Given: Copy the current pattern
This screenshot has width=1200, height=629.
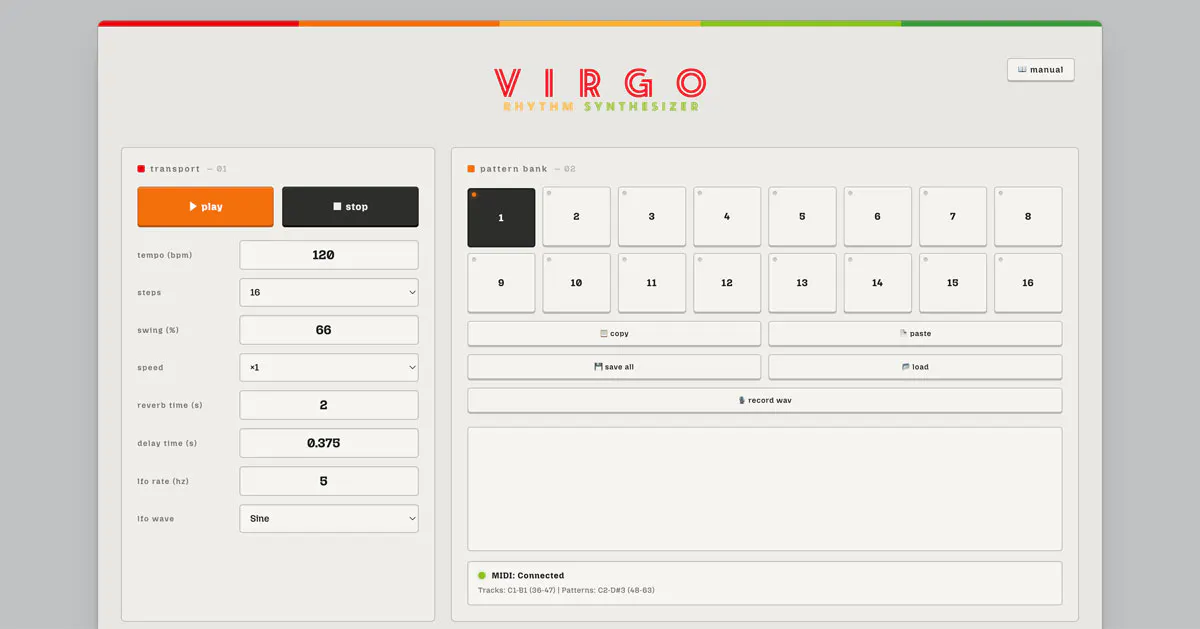Looking at the screenshot, I should click(x=614, y=334).
